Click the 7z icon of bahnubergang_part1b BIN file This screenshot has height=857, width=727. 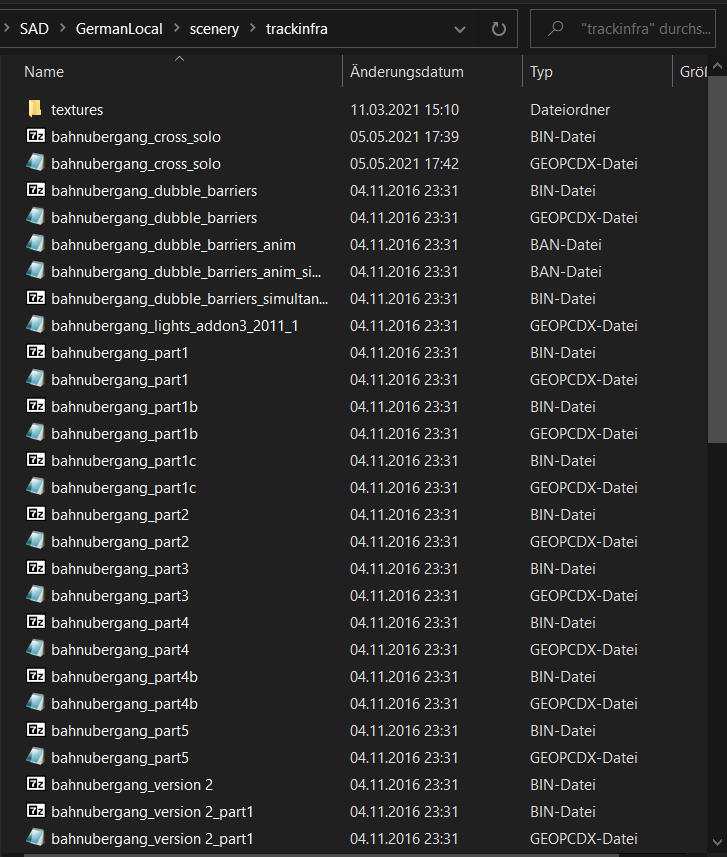click(36, 406)
